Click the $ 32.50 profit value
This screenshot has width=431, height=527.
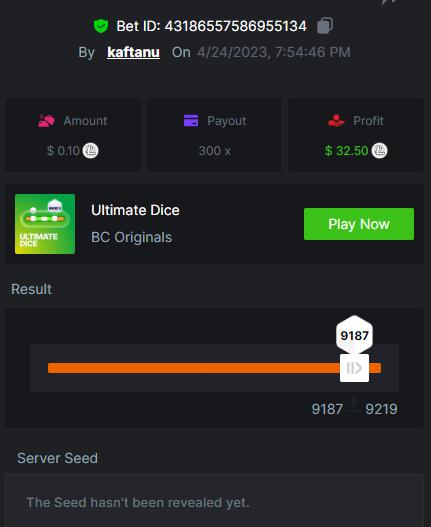click(347, 151)
